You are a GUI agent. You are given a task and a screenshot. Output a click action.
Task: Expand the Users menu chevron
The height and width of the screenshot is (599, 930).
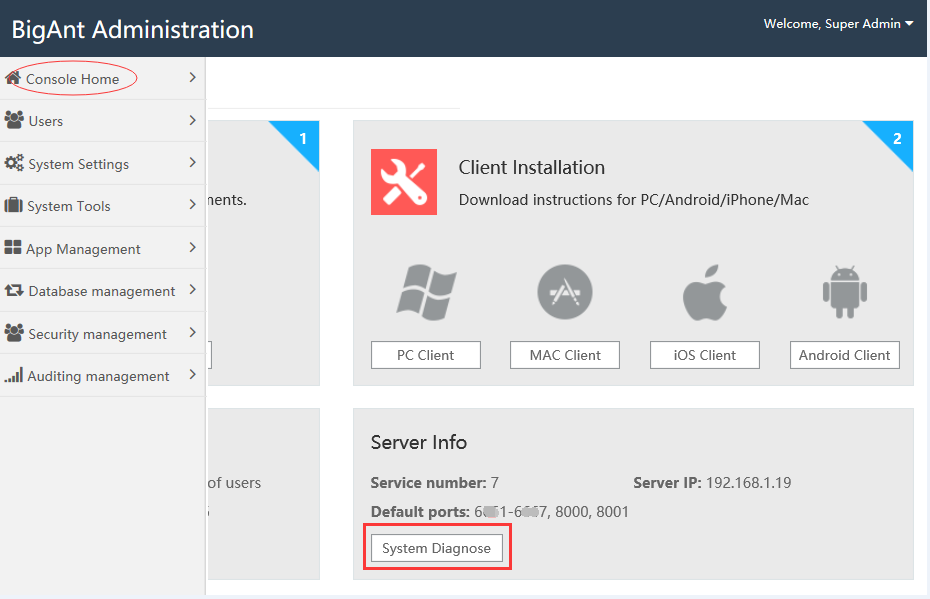192,120
